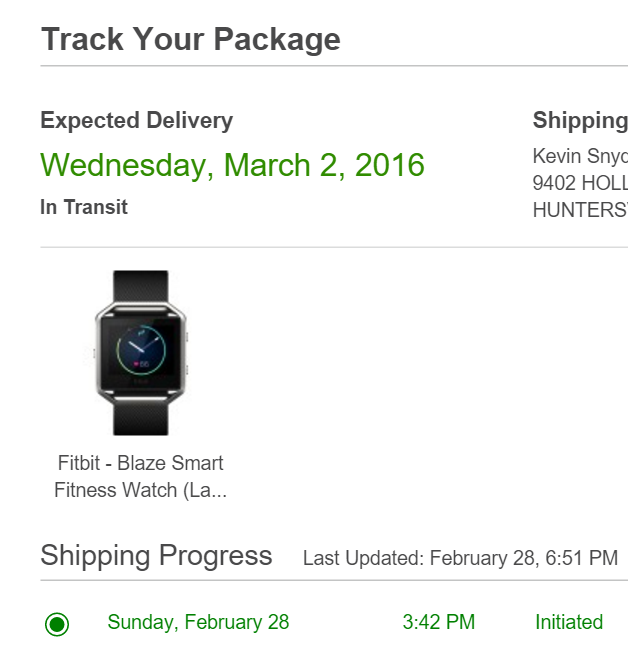Click the Track Your Package heading
The image size is (628, 646).
point(190,40)
